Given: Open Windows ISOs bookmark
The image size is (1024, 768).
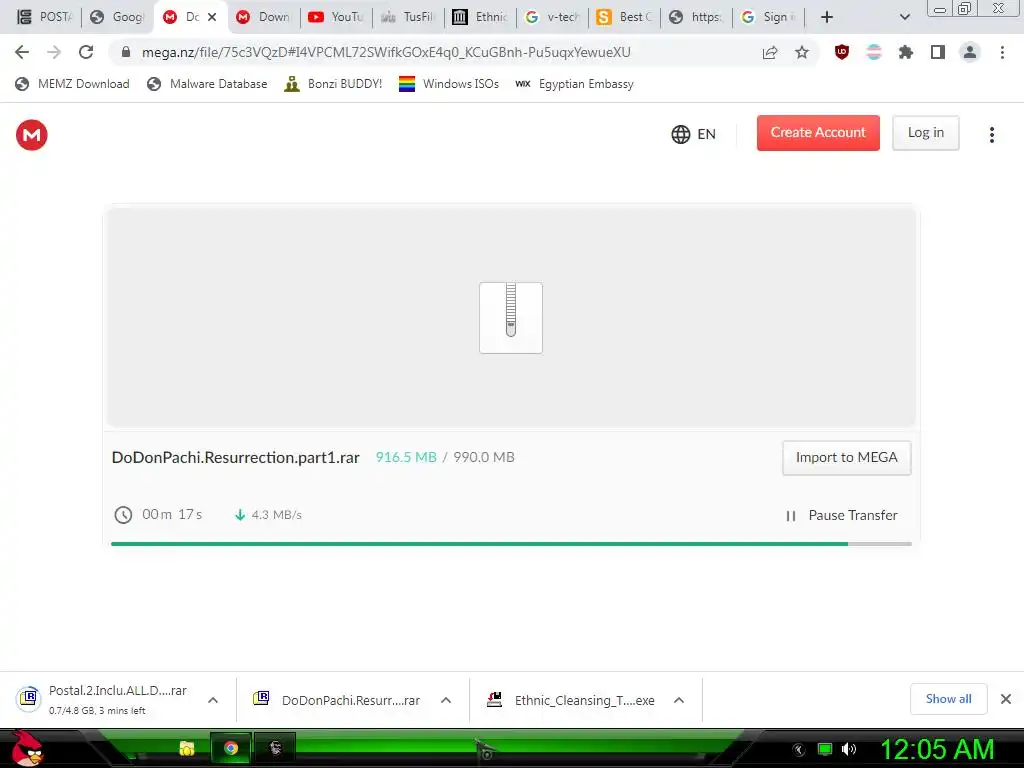Looking at the screenshot, I should [449, 84].
